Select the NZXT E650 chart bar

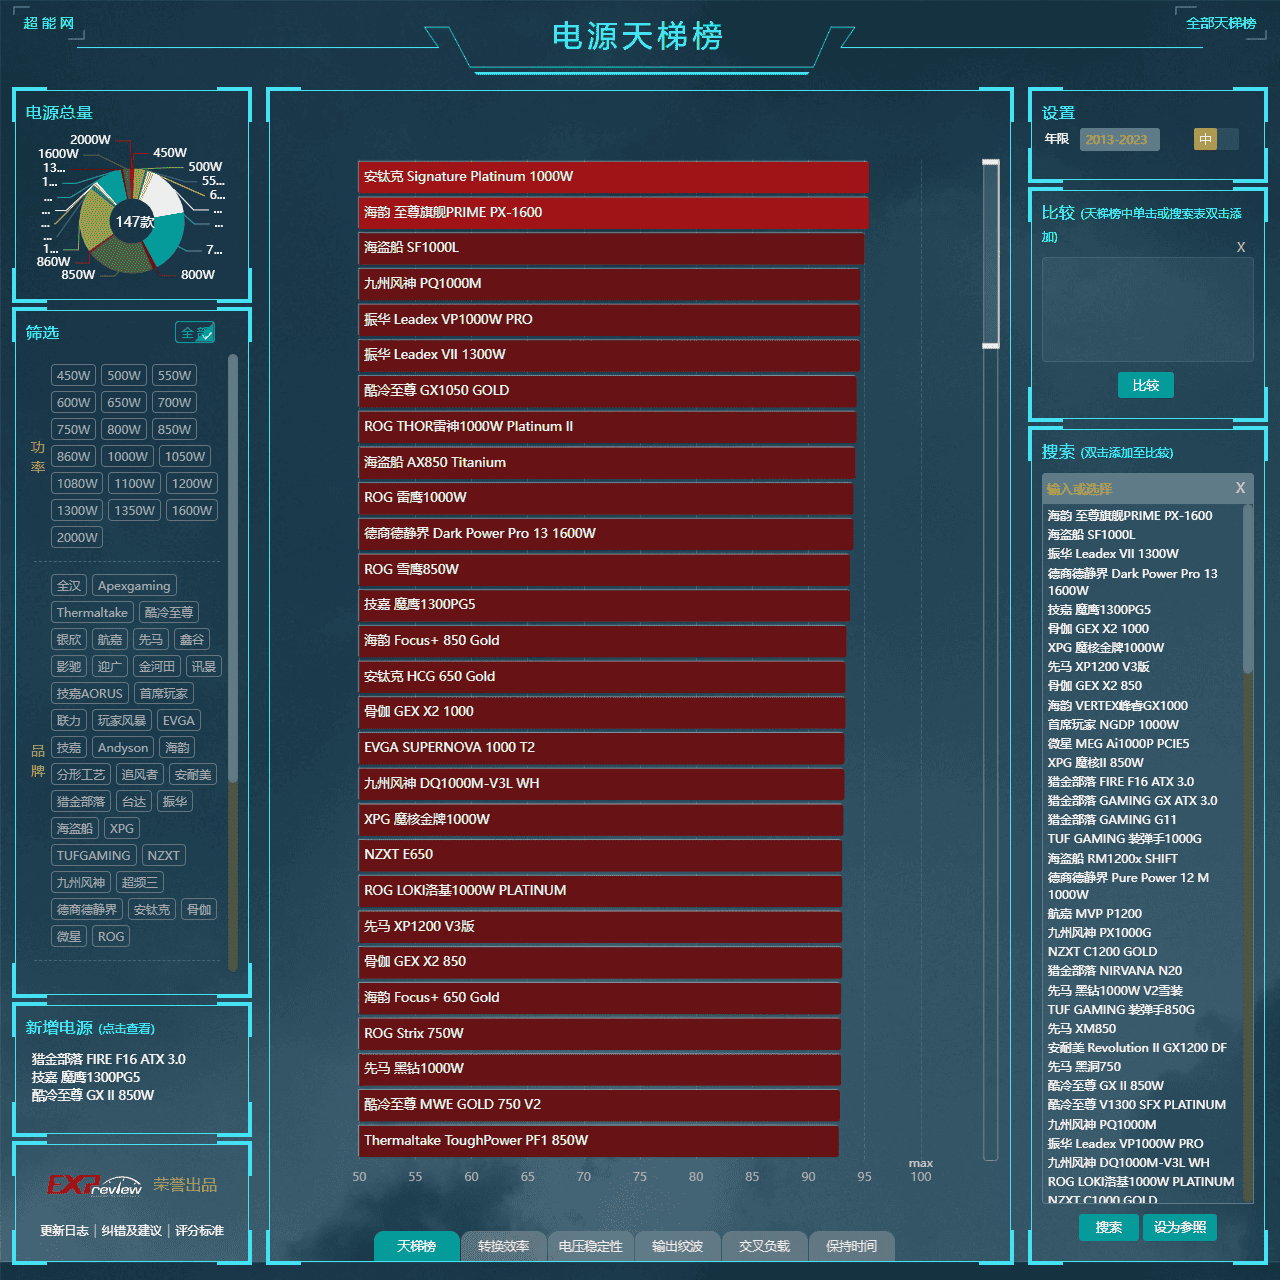tap(600, 855)
